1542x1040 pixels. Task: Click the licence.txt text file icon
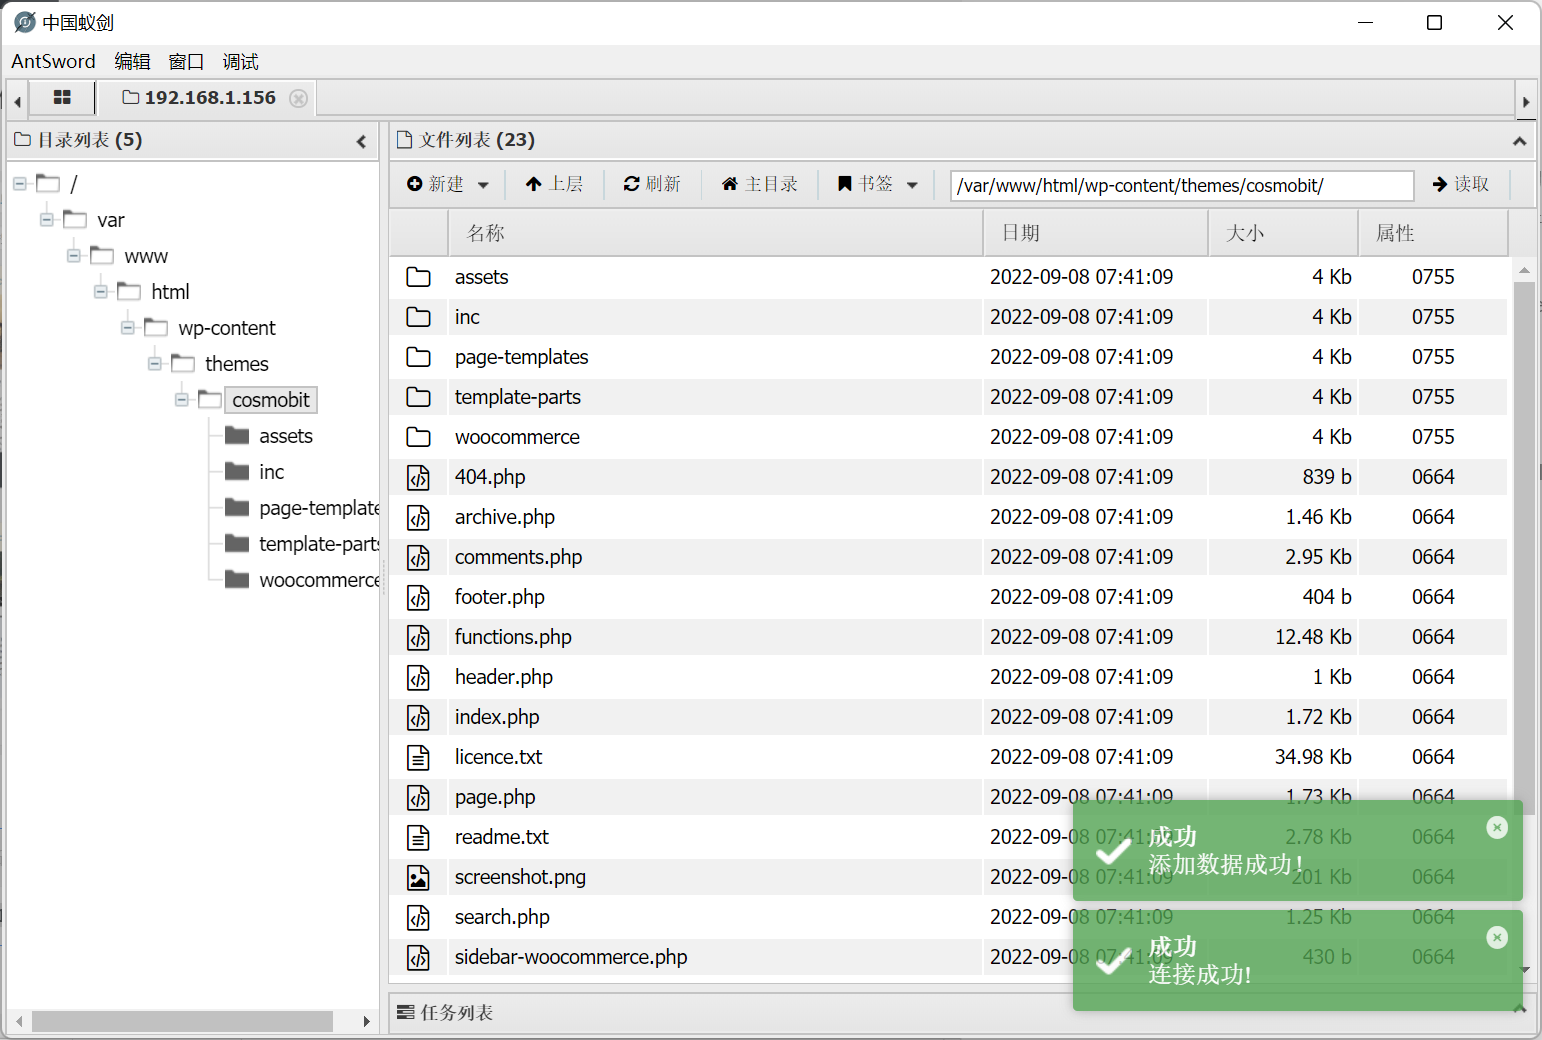(418, 757)
